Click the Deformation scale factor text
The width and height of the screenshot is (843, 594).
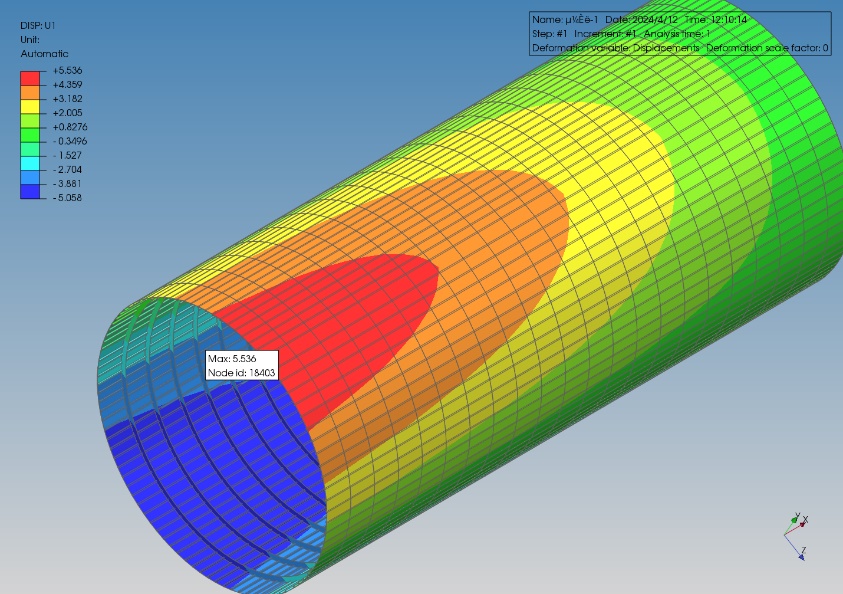(766, 48)
